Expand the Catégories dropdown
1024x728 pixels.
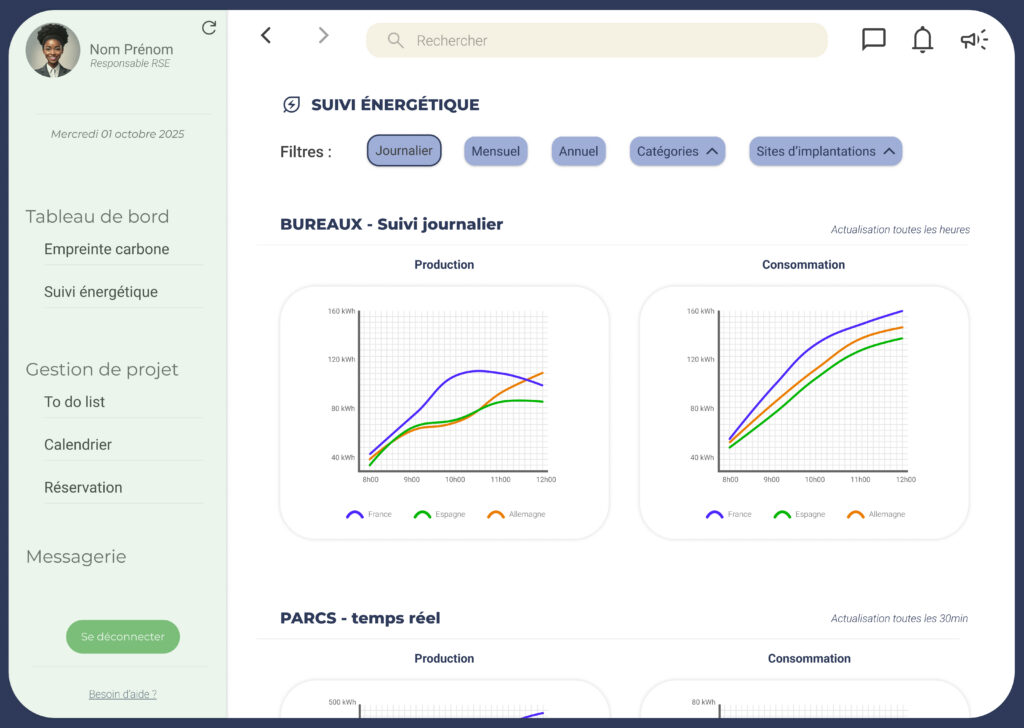click(677, 152)
